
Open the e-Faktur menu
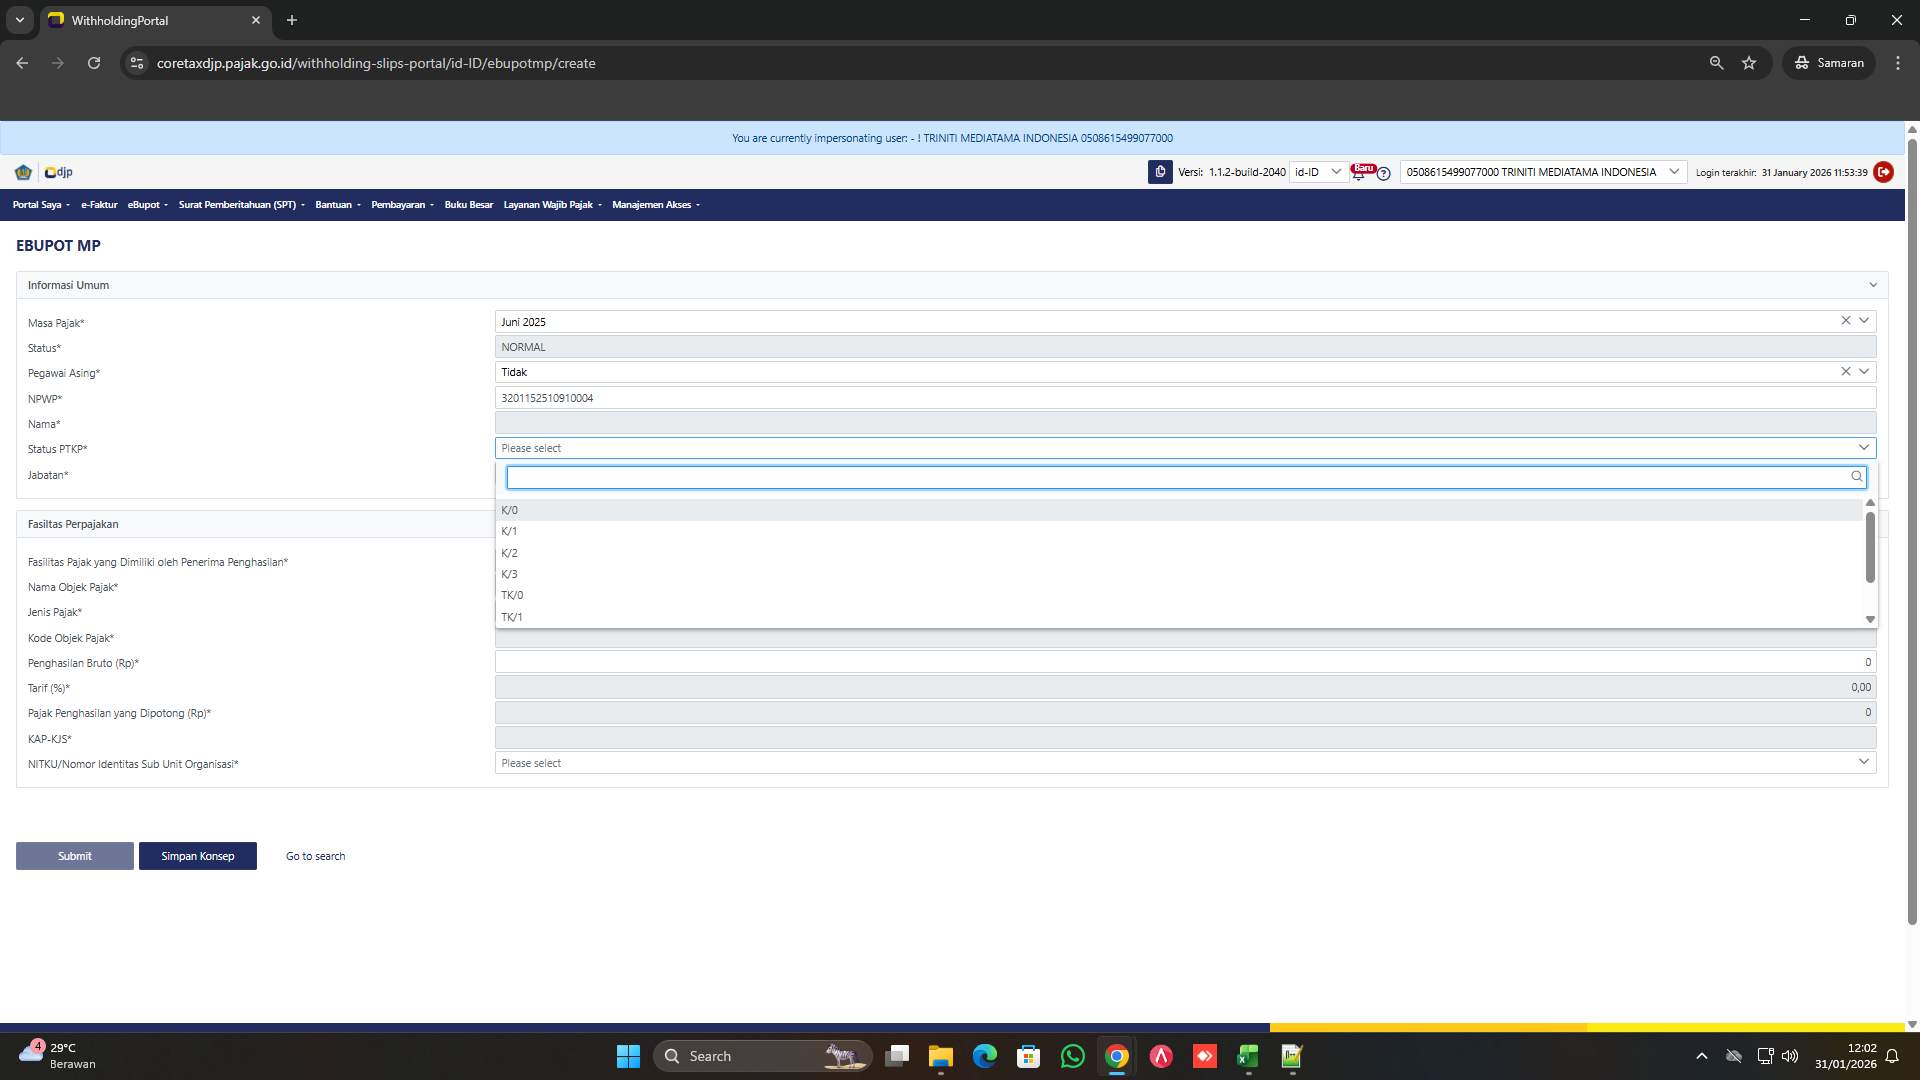coord(98,204)
